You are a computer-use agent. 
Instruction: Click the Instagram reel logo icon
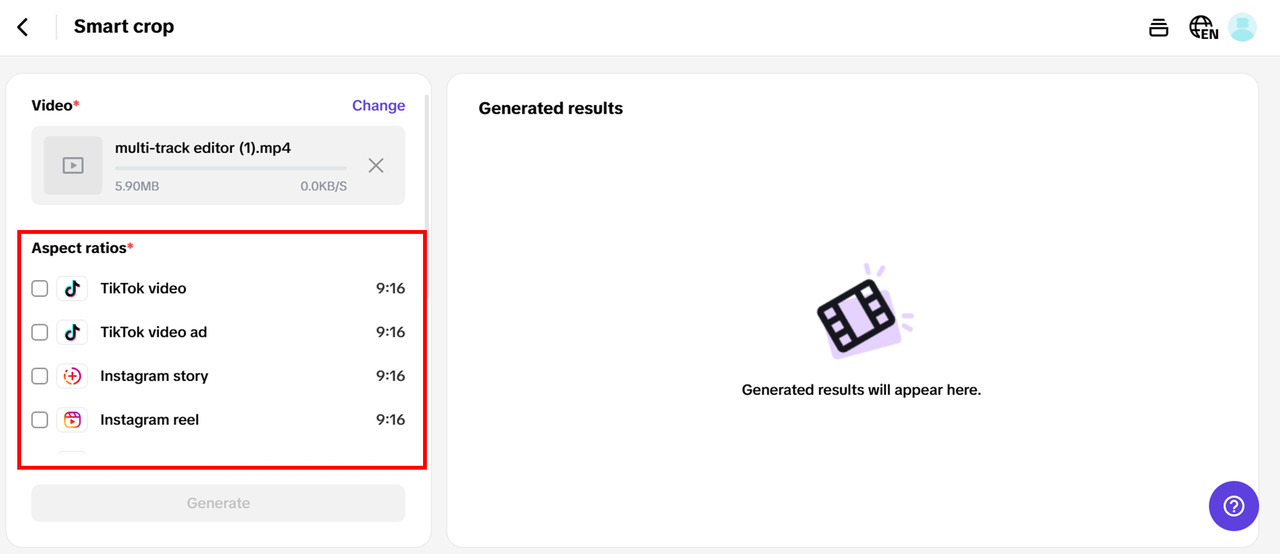pos(72,420)
